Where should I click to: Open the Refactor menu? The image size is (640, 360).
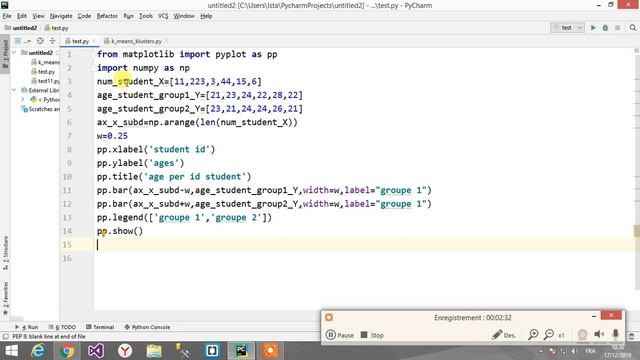tap(107, 16)
